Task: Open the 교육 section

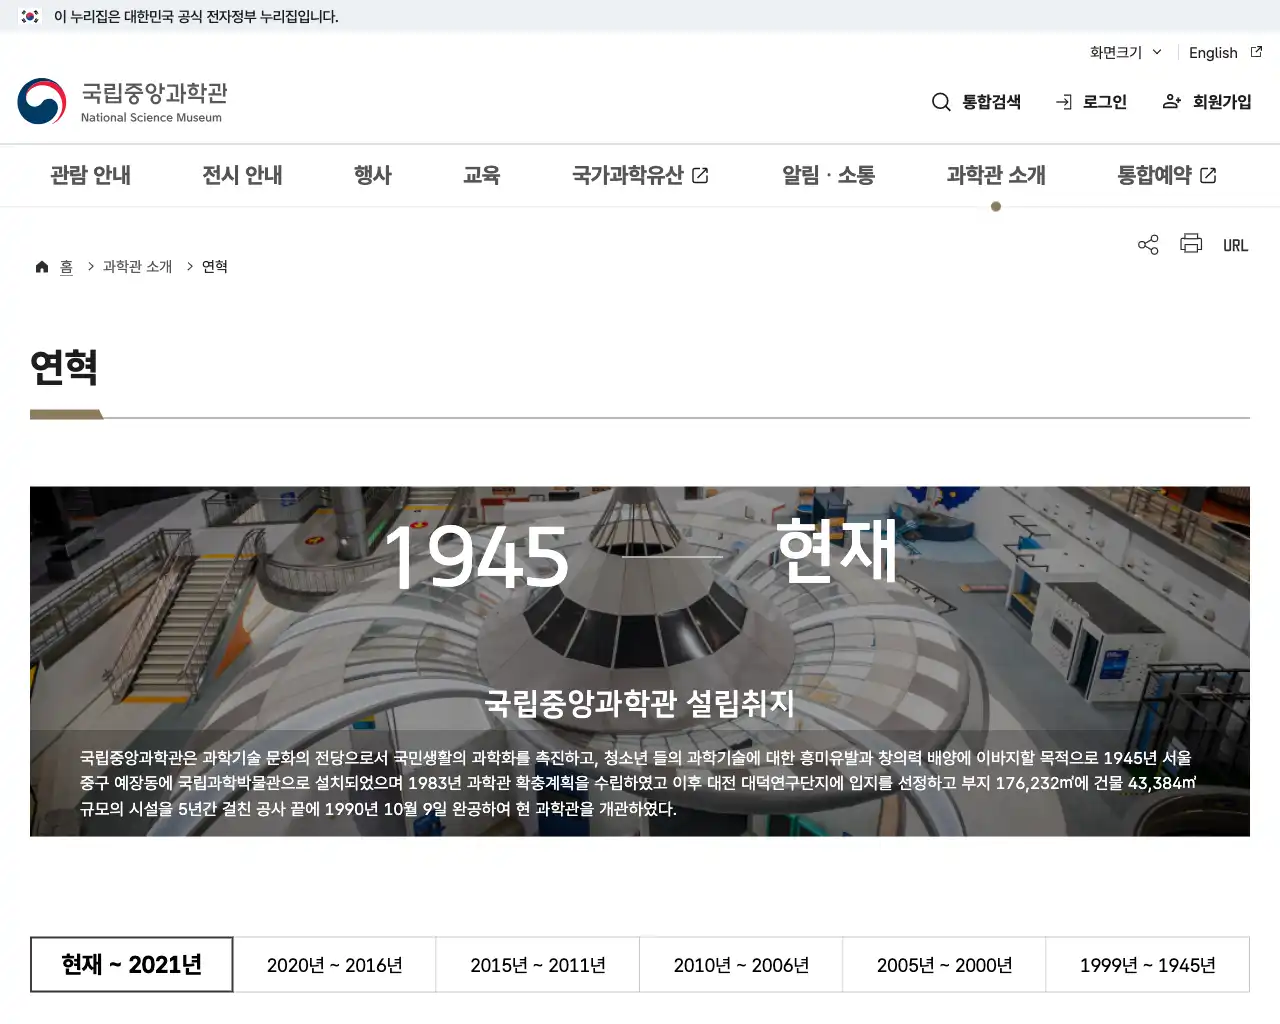Action: tap(482, 175)
